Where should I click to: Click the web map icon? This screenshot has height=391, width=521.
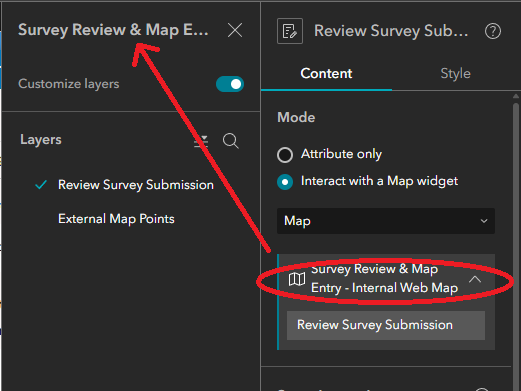[297, 279]
